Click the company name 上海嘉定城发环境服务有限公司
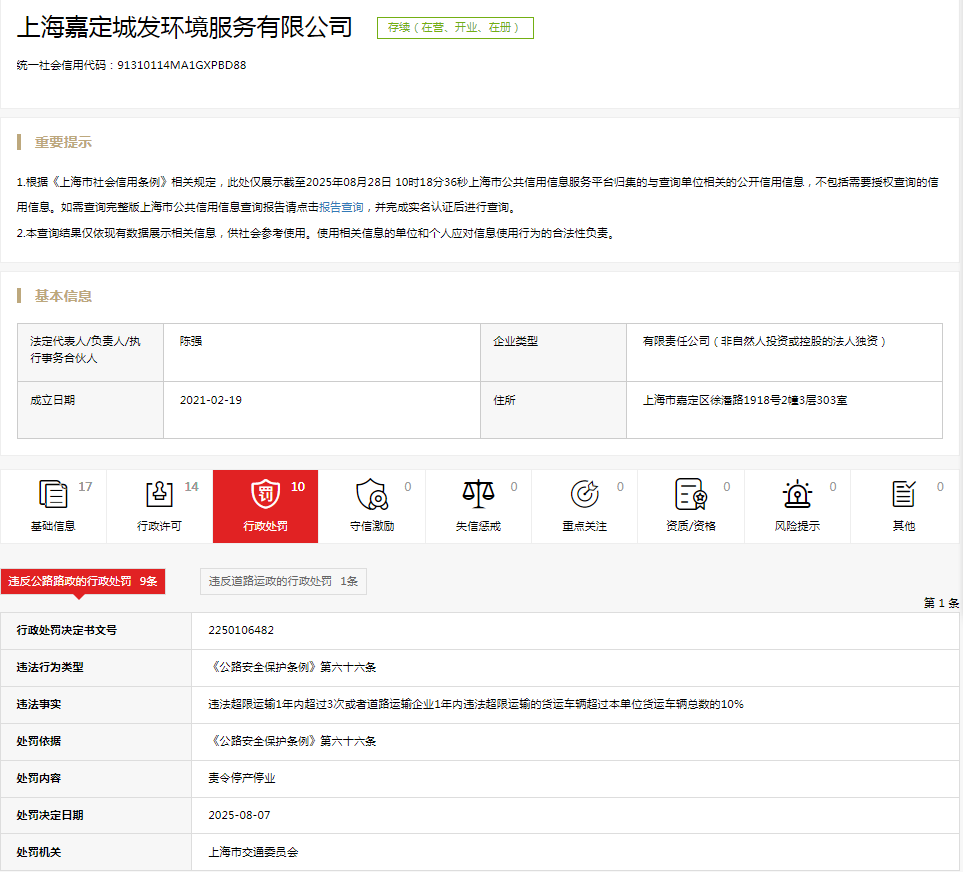Image resolution: width=963 pixels, height=872 pixels. pos(185,28)
